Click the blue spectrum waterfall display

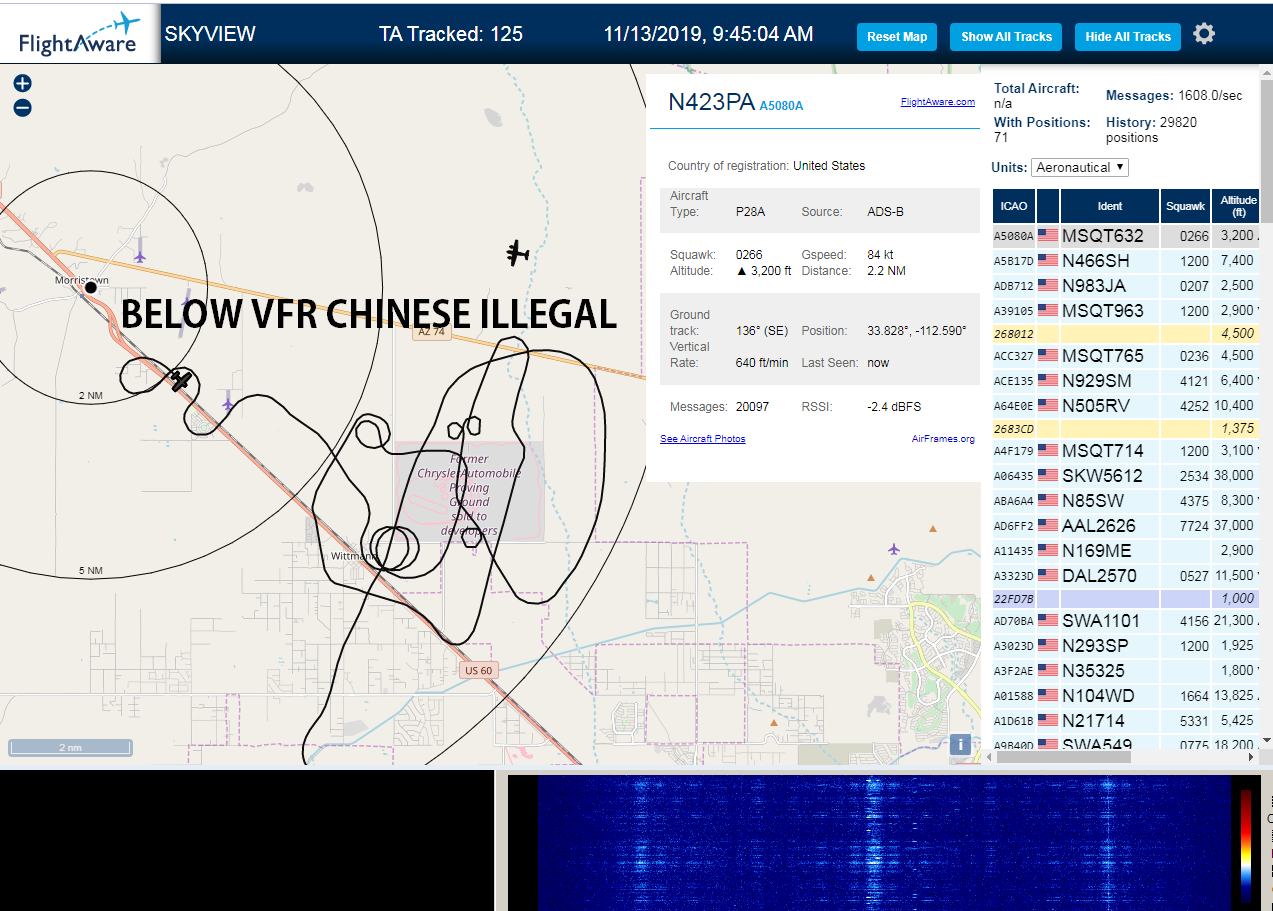[x=884, y=843]
